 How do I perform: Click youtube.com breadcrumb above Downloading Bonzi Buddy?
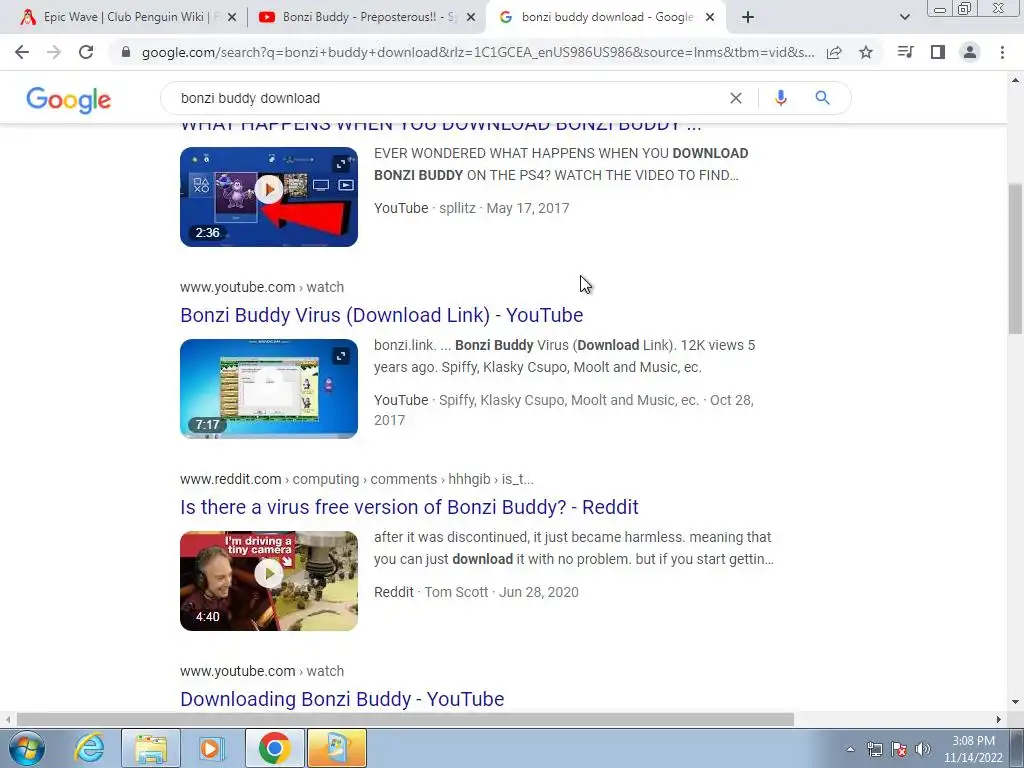[x=262, y=671]
